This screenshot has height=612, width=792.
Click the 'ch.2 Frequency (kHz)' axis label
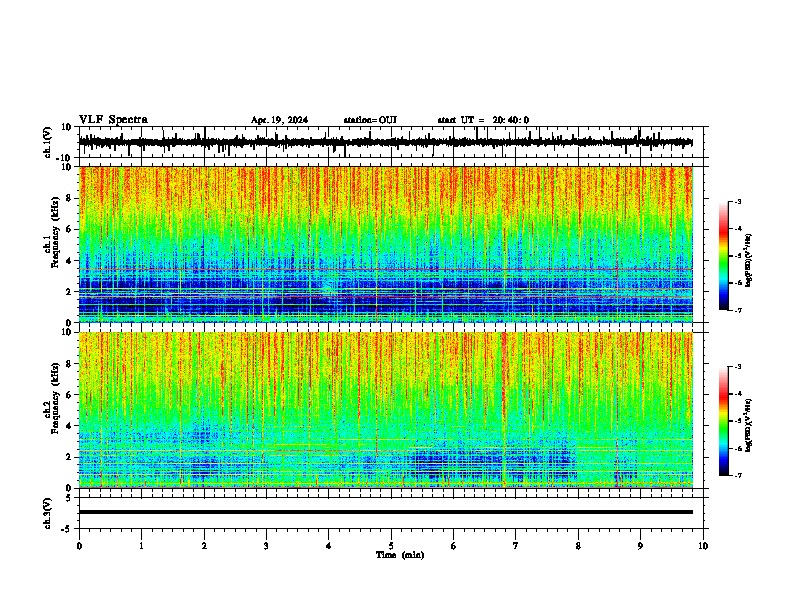click(52, 398)
